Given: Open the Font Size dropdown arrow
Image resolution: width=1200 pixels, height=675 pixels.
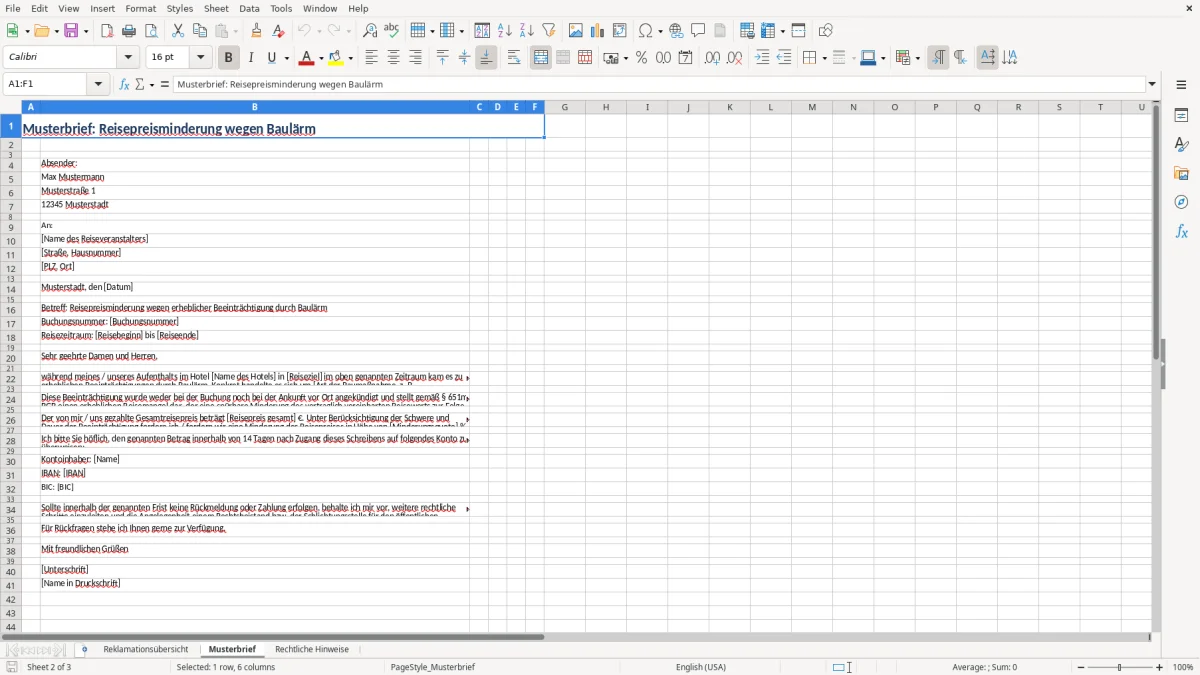Looking at the screenshot, I should [201, 58].
